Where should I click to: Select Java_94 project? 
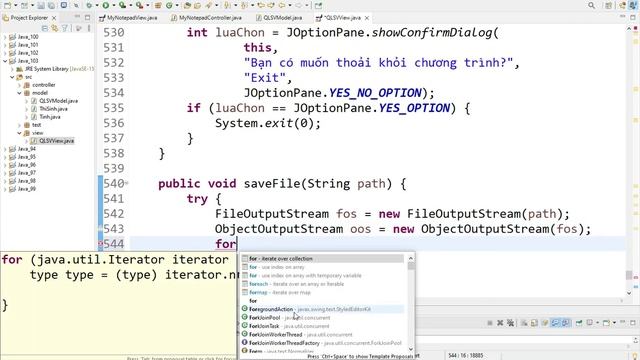(27, 149)
